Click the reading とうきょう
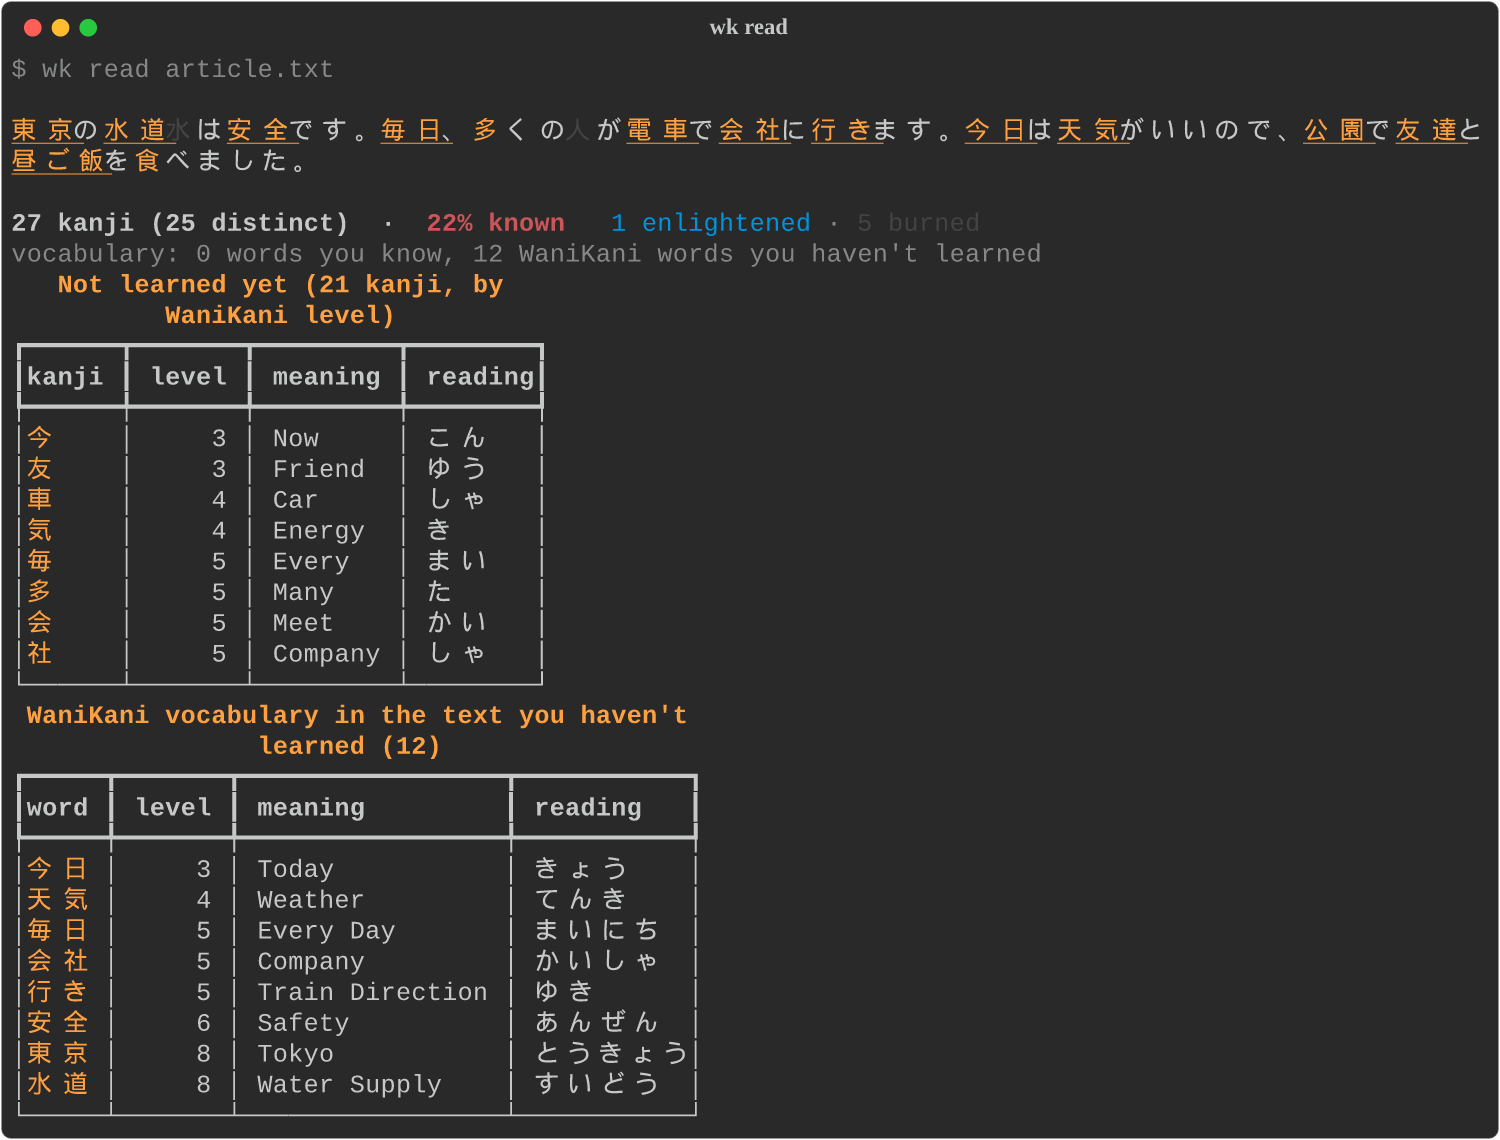Image resolution: width=1500 pixels, height=1140 pixels. tap(611, 1054)
